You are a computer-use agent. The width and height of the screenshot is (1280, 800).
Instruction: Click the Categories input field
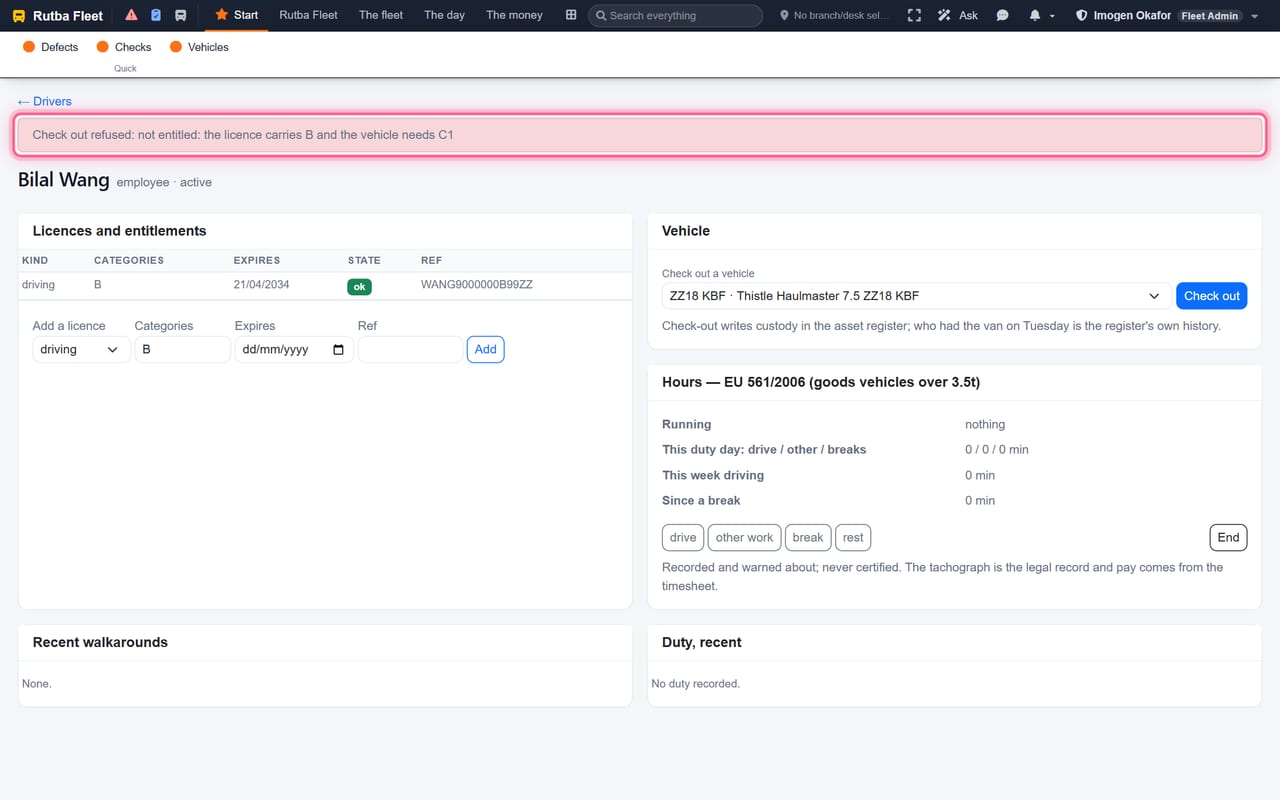[x=182, y=349]
